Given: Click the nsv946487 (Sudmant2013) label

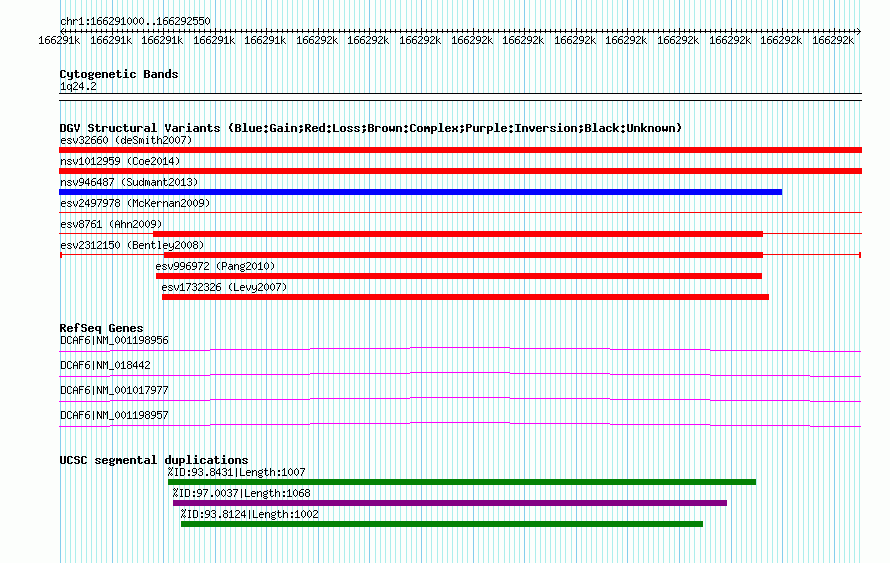Looking at the screenshot, I should [129, 182].
